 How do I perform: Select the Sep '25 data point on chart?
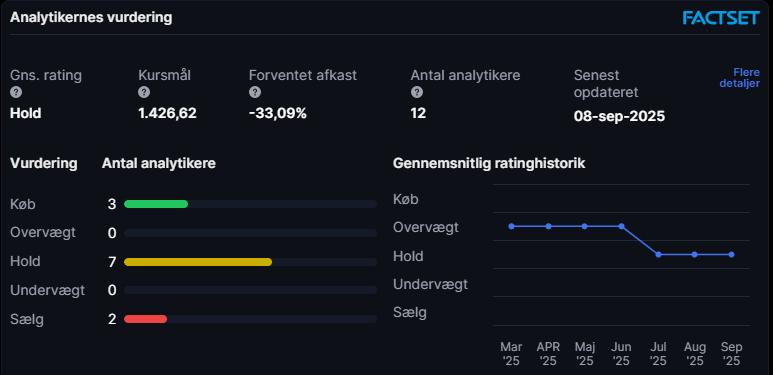[732, 254]
